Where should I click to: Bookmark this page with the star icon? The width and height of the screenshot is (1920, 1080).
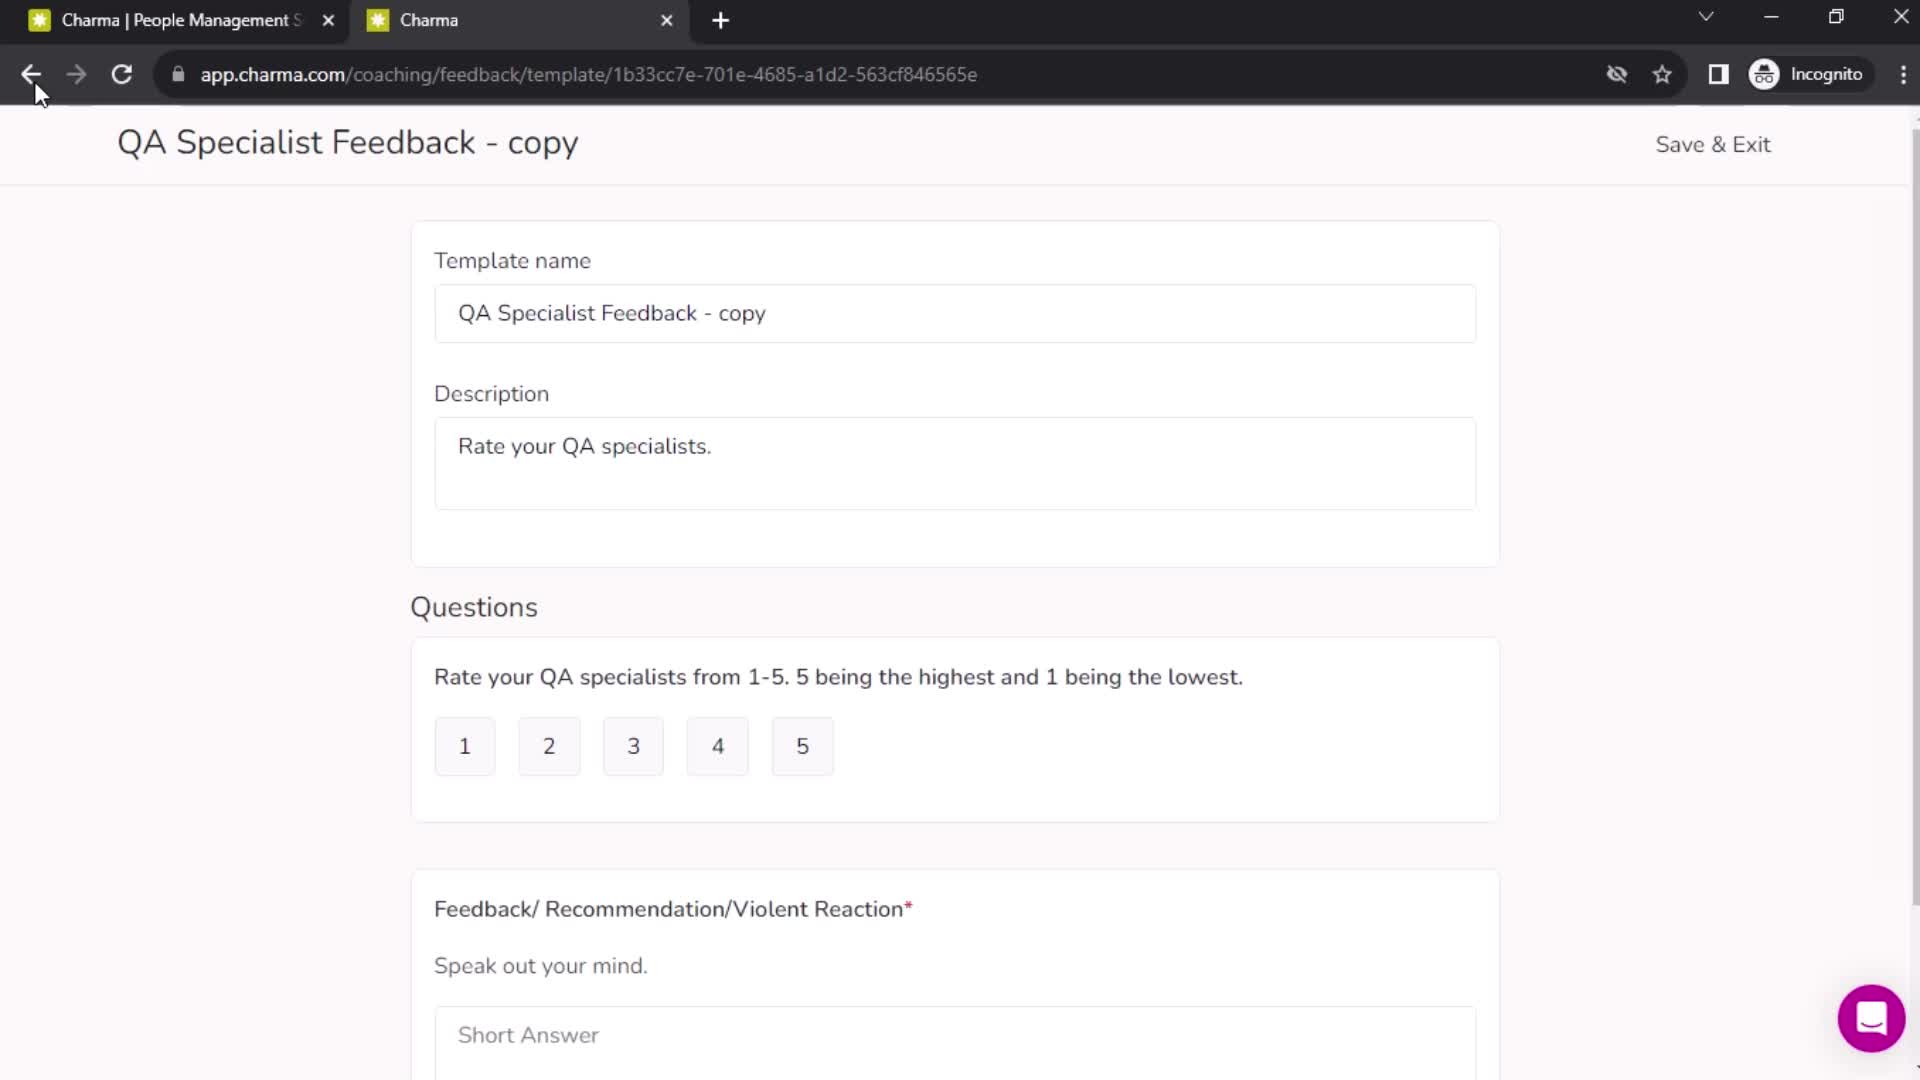pos(1662,74)
